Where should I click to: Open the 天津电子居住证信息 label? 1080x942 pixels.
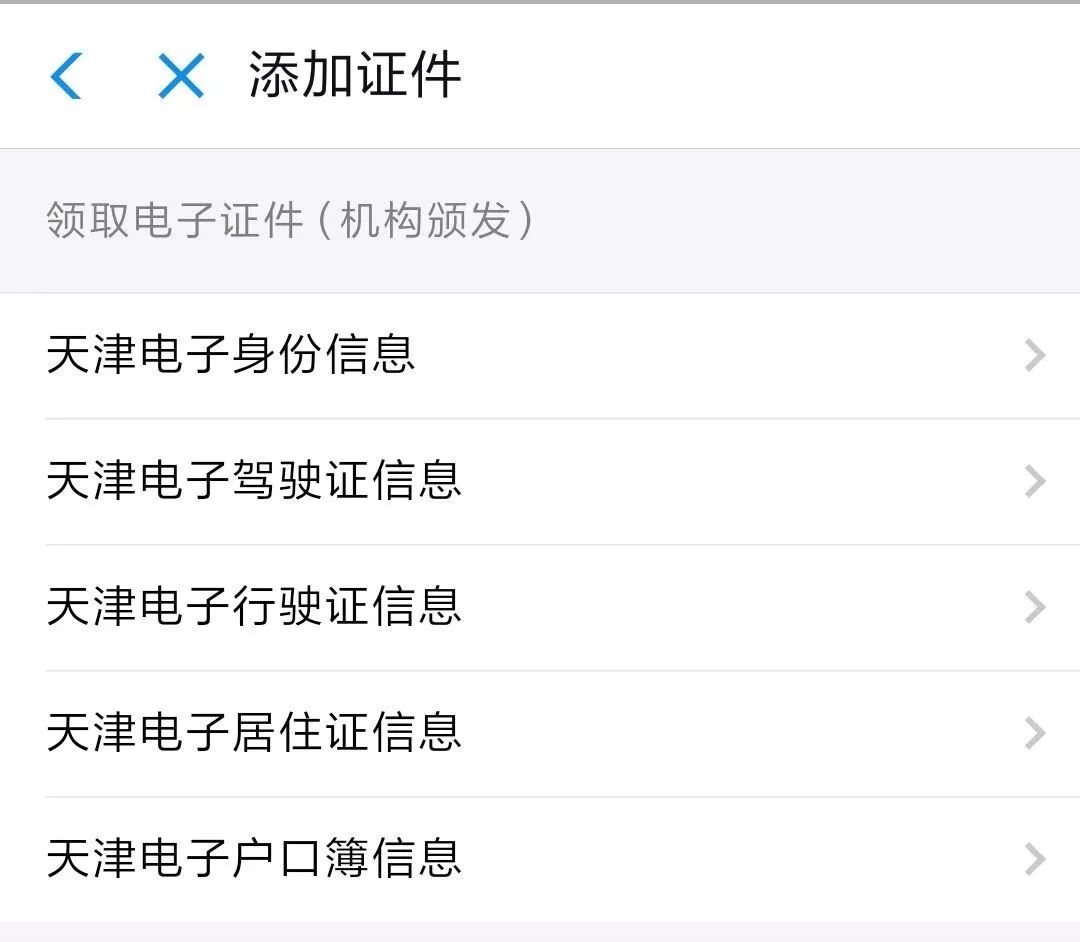pyautogui.click(x=254, y=734)
